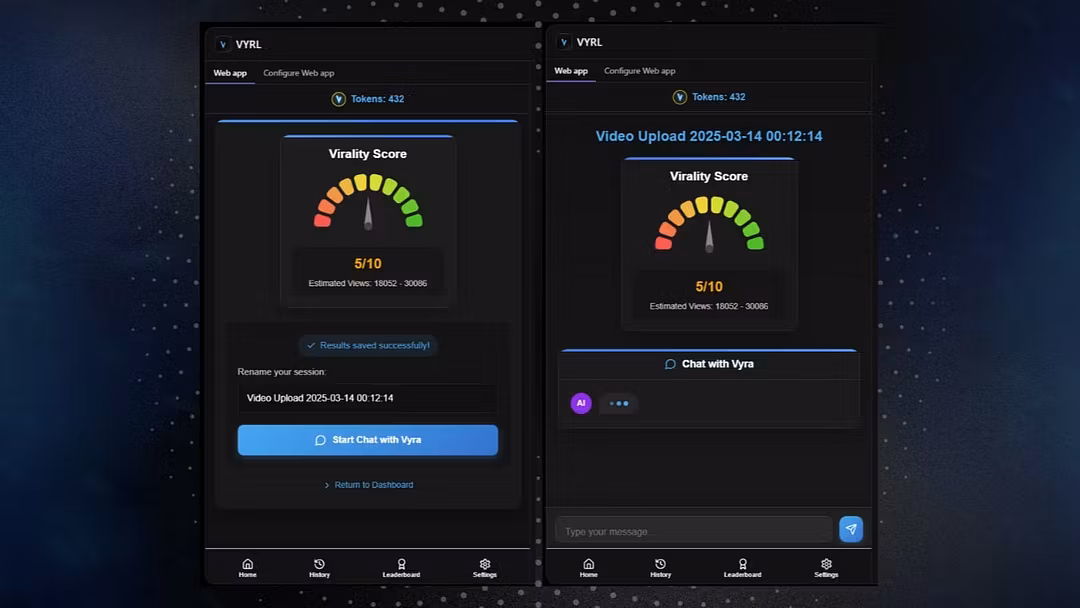Click the VYRL logo in left panel
1080x608 pixels.
pos(222,44)
